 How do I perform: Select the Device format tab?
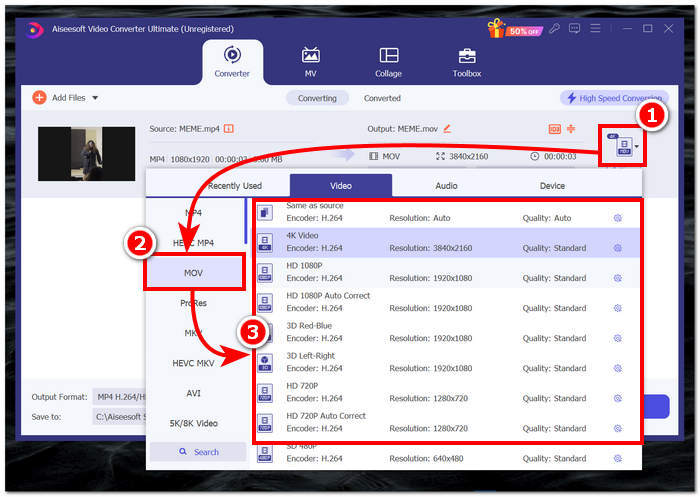[x=552, y=186]
